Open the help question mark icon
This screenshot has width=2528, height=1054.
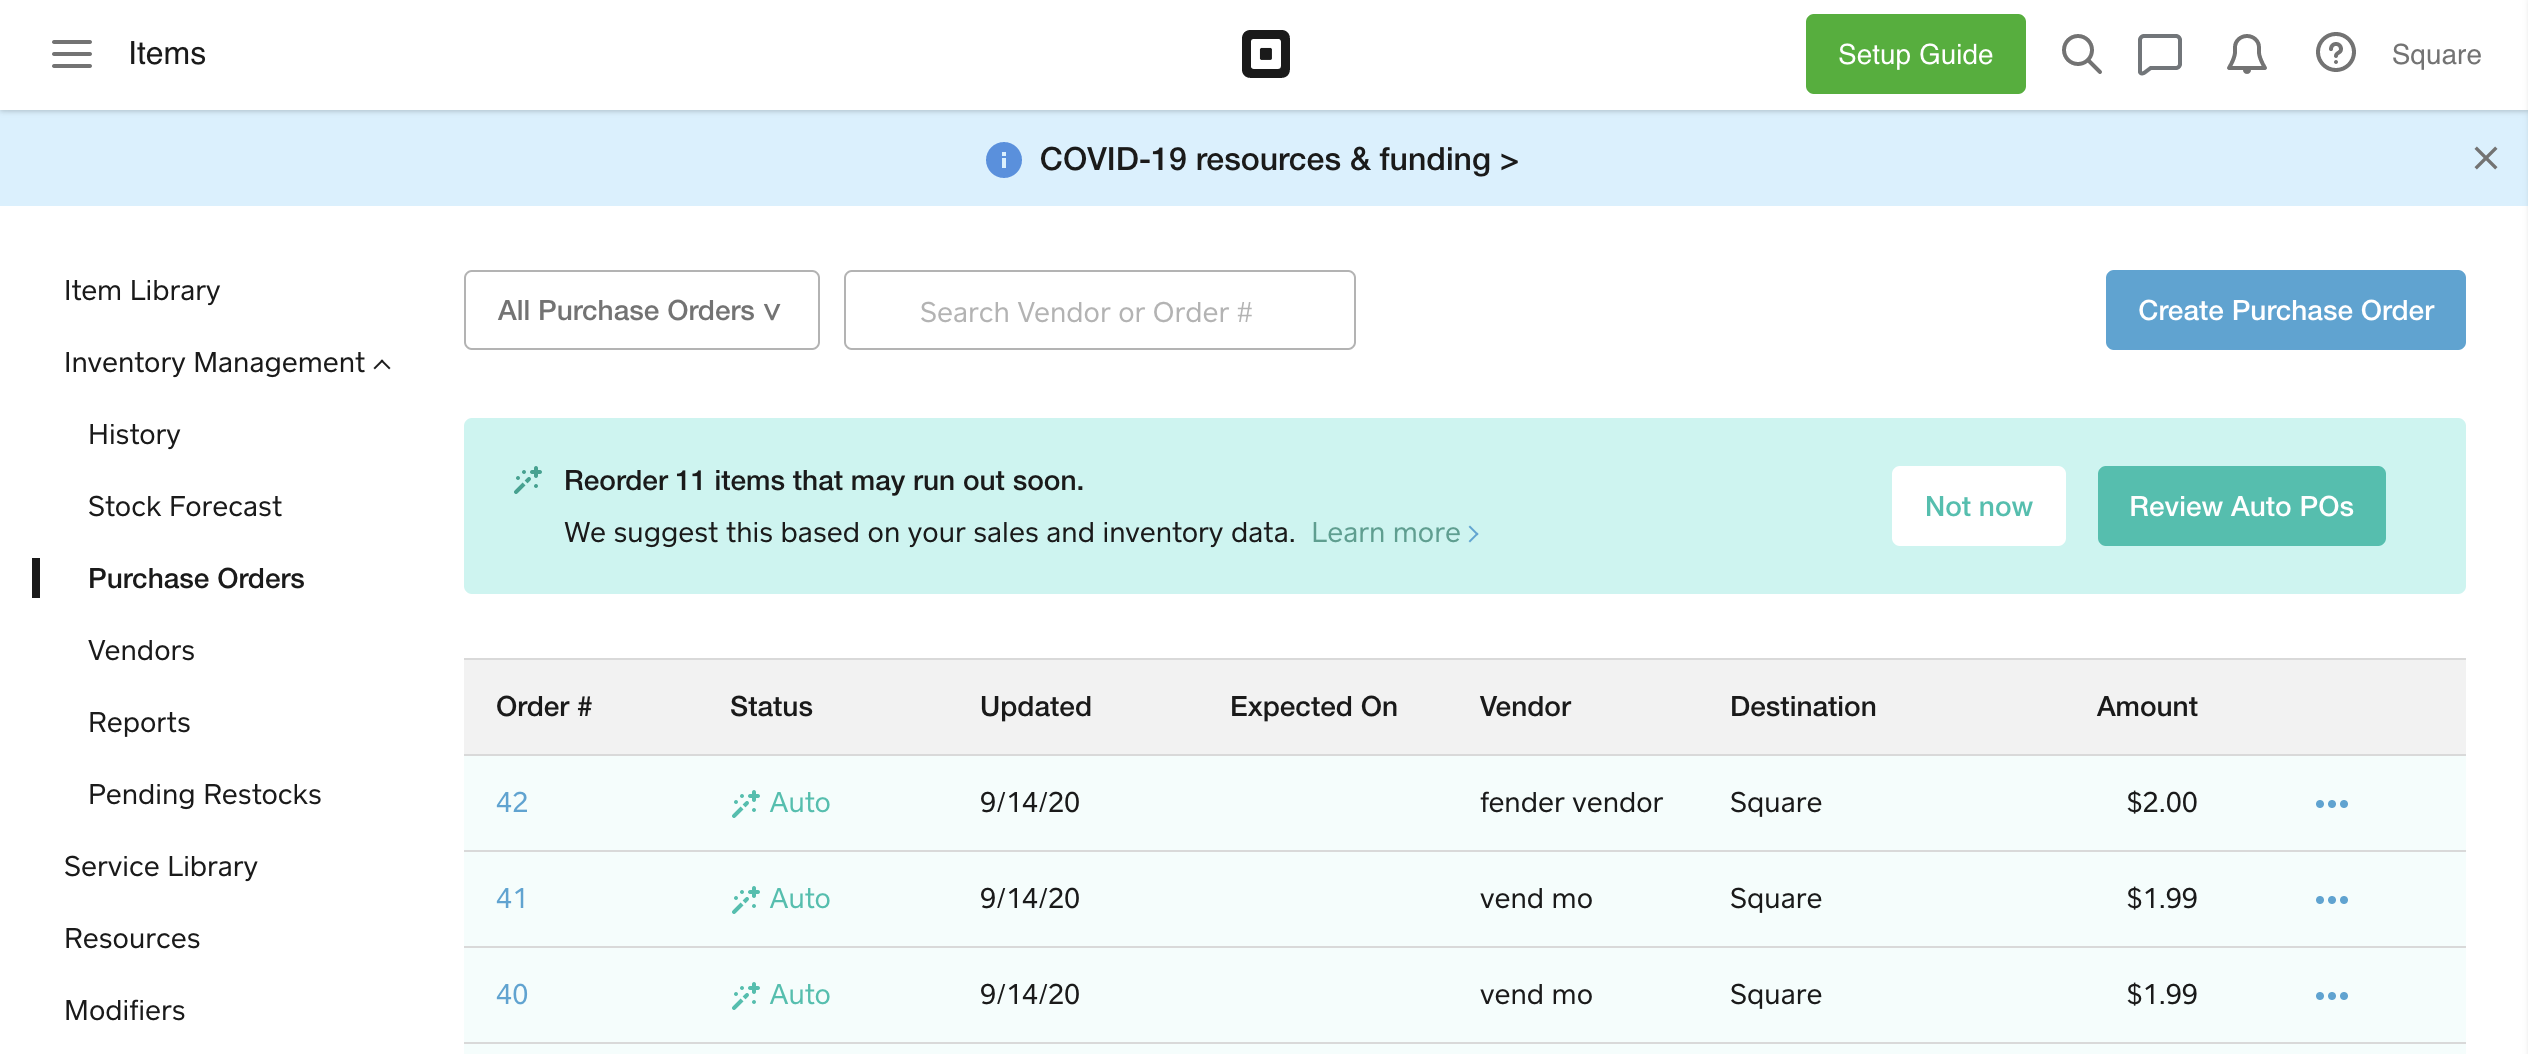click(2335, 54)
